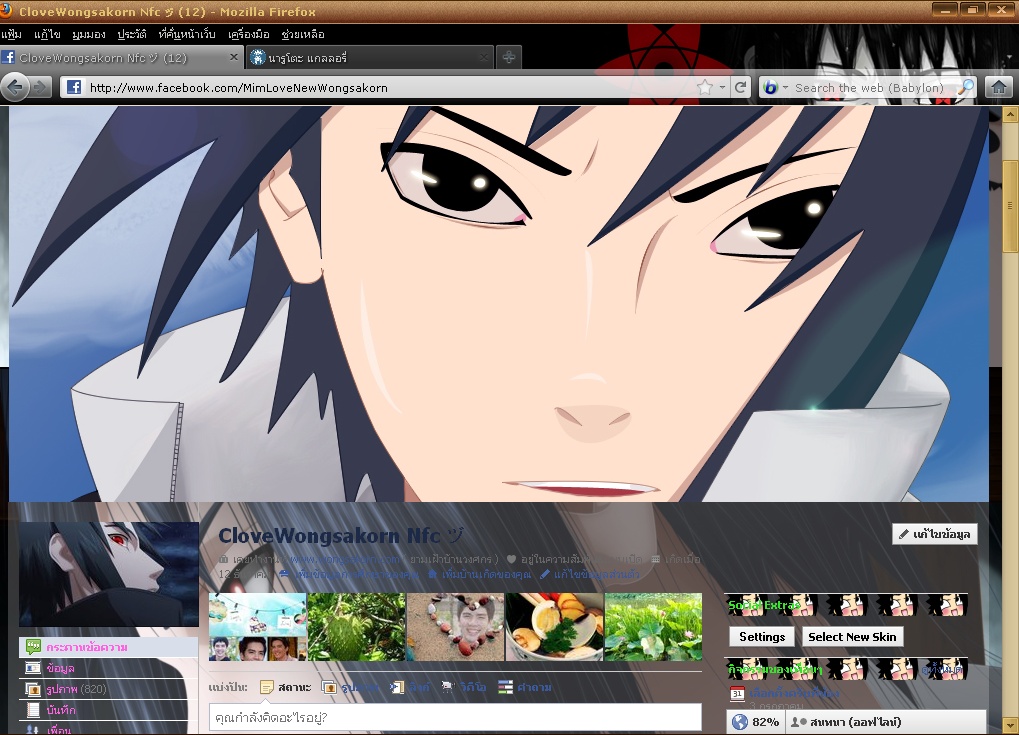Click ดูทั้งหมด see all link
The image size is (1019, 735).
pyautogui.click(x=942, y=669)
